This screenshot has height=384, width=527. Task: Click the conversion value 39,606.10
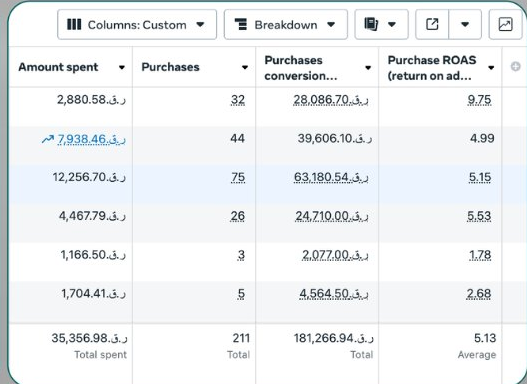(x=335, y=138)
